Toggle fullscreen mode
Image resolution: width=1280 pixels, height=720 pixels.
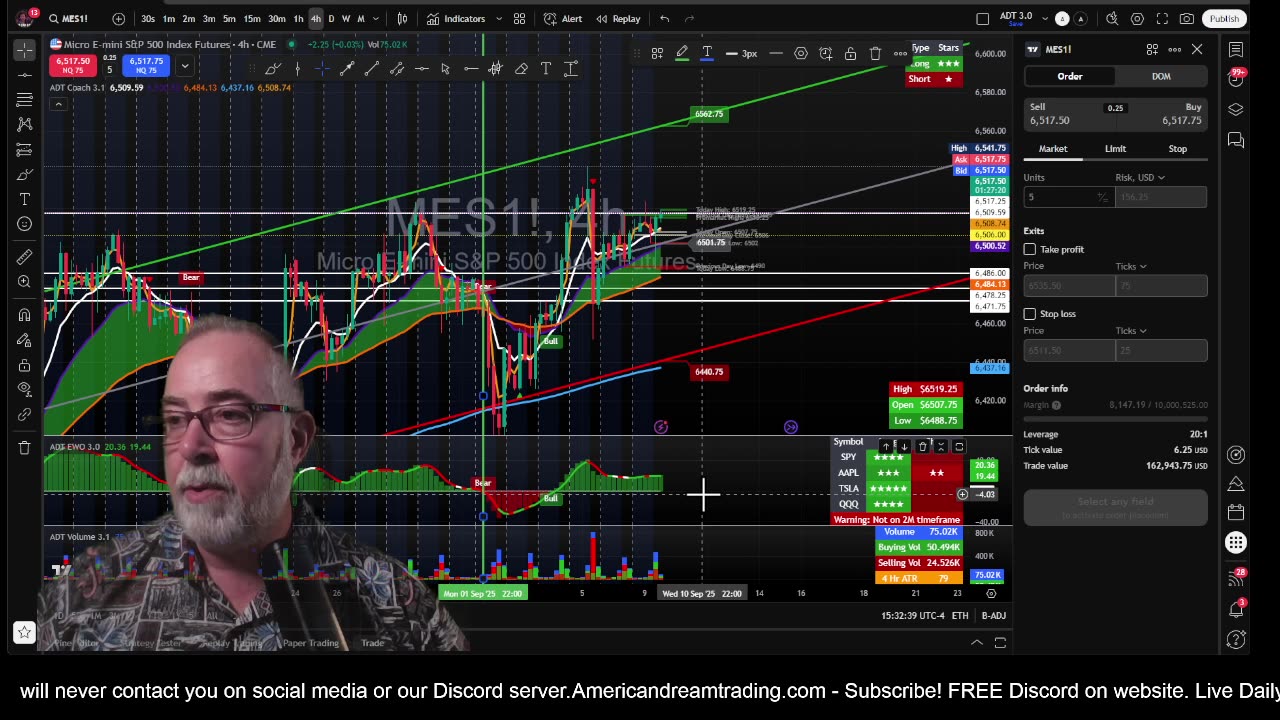[1162, 19]
